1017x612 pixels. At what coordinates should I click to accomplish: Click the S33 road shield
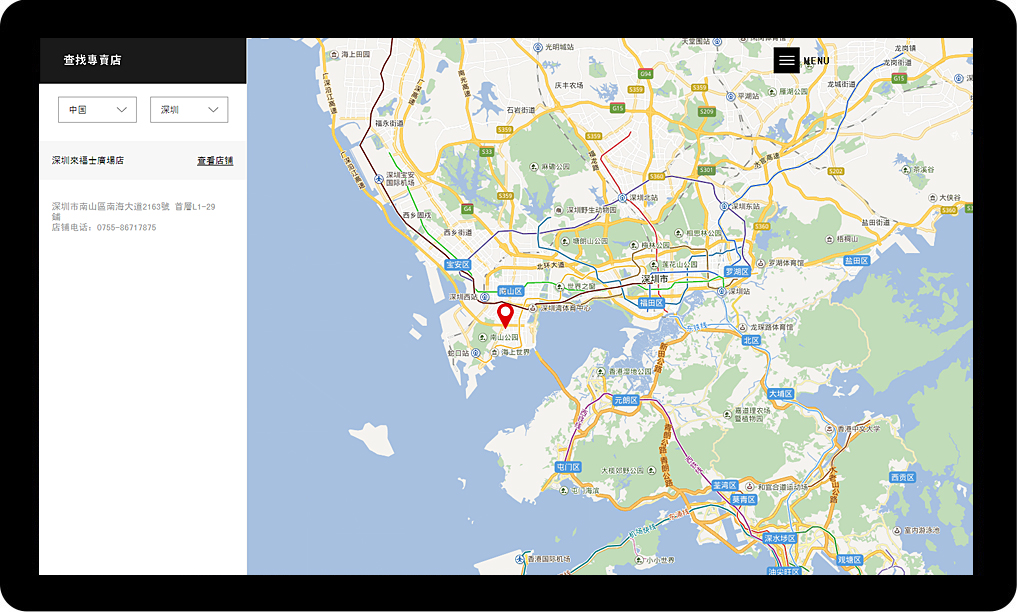(486, 152)
